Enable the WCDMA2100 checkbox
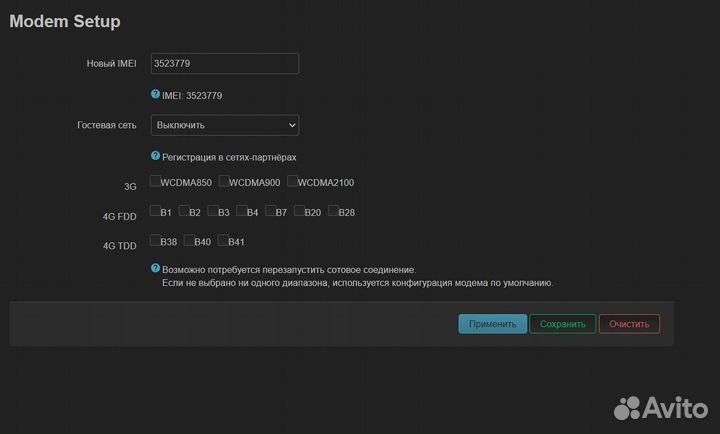The height and width of the screenshot is (434, 720). pos(292,181)
